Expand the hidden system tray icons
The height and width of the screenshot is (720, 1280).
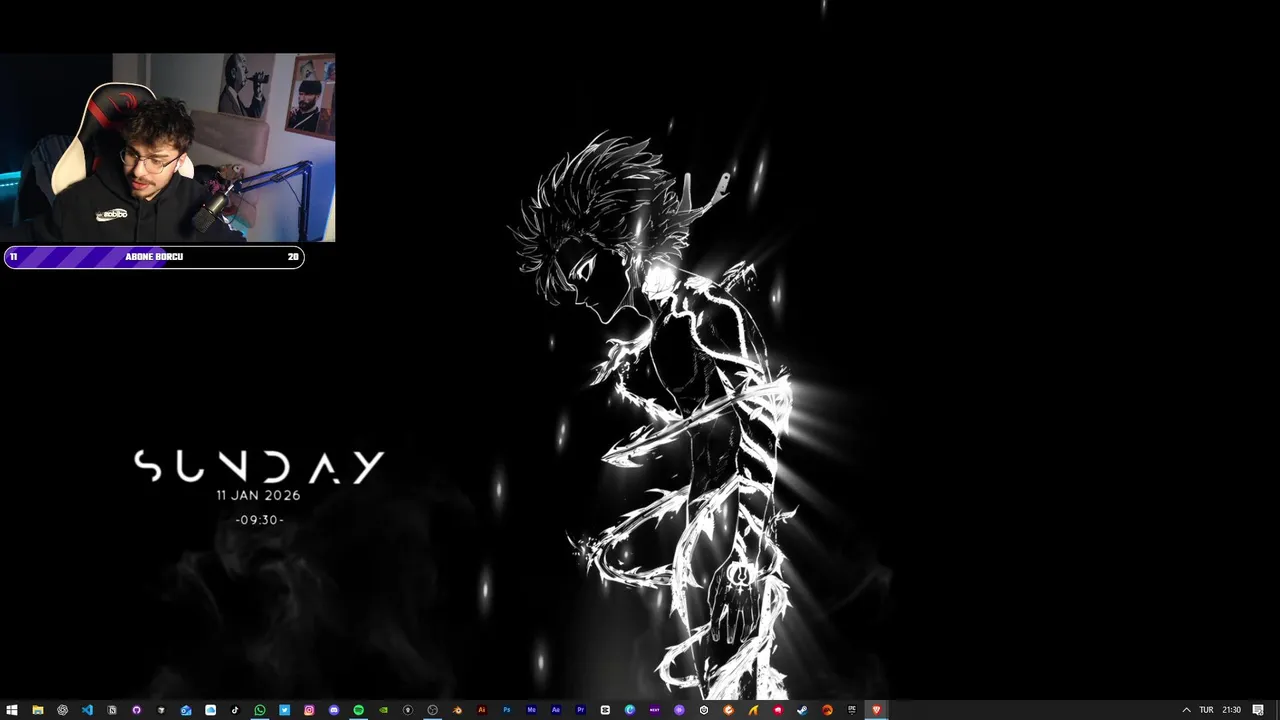pos(1186,710)
